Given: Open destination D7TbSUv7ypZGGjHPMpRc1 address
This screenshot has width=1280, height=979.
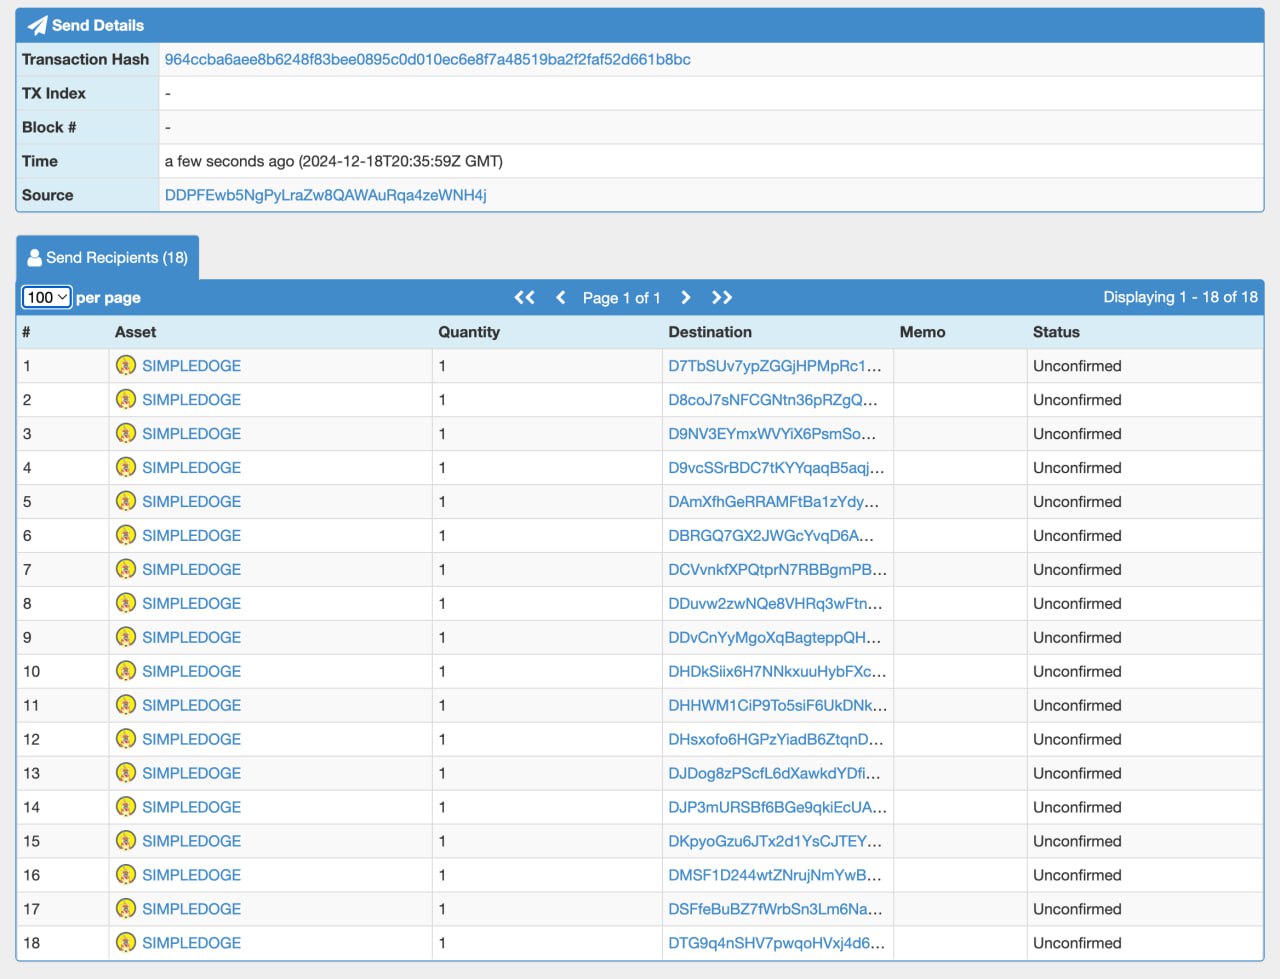Looking at the screenshot, I should click(775, 366).
